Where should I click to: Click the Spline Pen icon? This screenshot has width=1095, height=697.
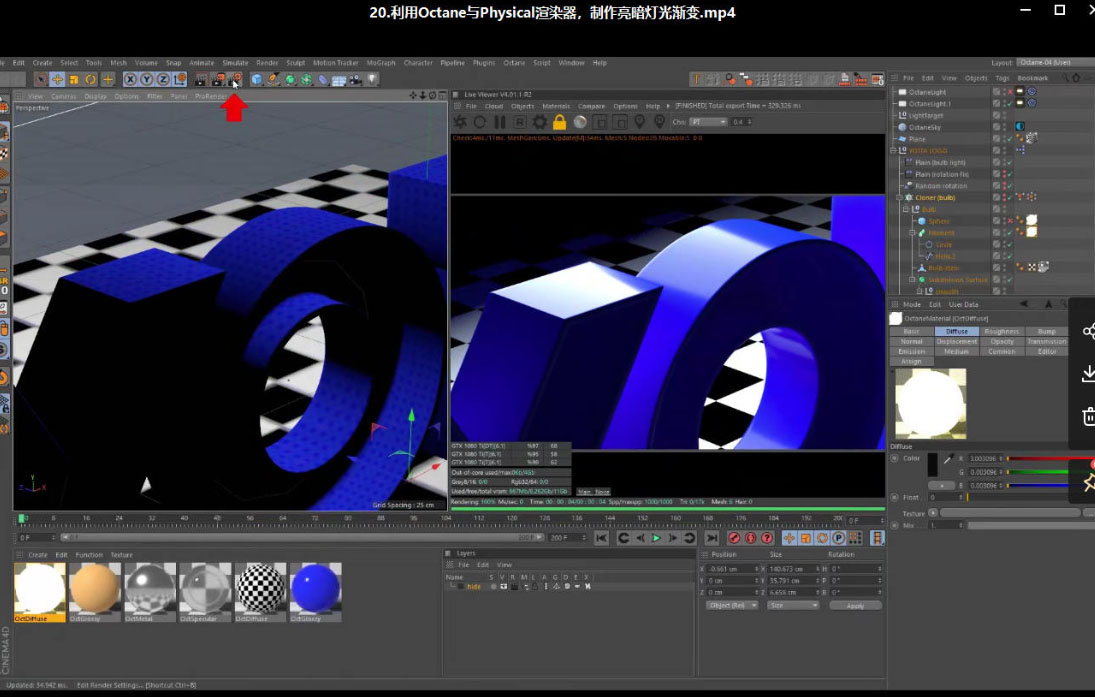pos(274,80)
